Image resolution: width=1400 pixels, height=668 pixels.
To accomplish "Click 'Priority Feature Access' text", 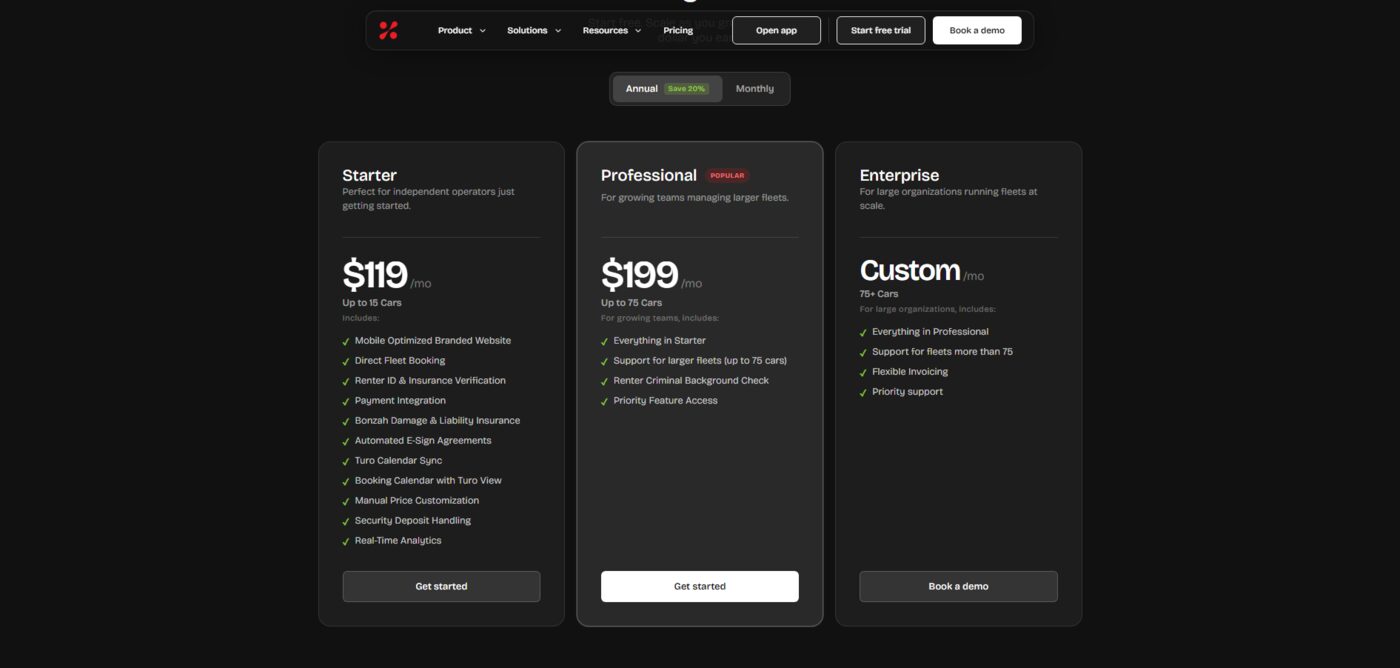I will point(665,400).
